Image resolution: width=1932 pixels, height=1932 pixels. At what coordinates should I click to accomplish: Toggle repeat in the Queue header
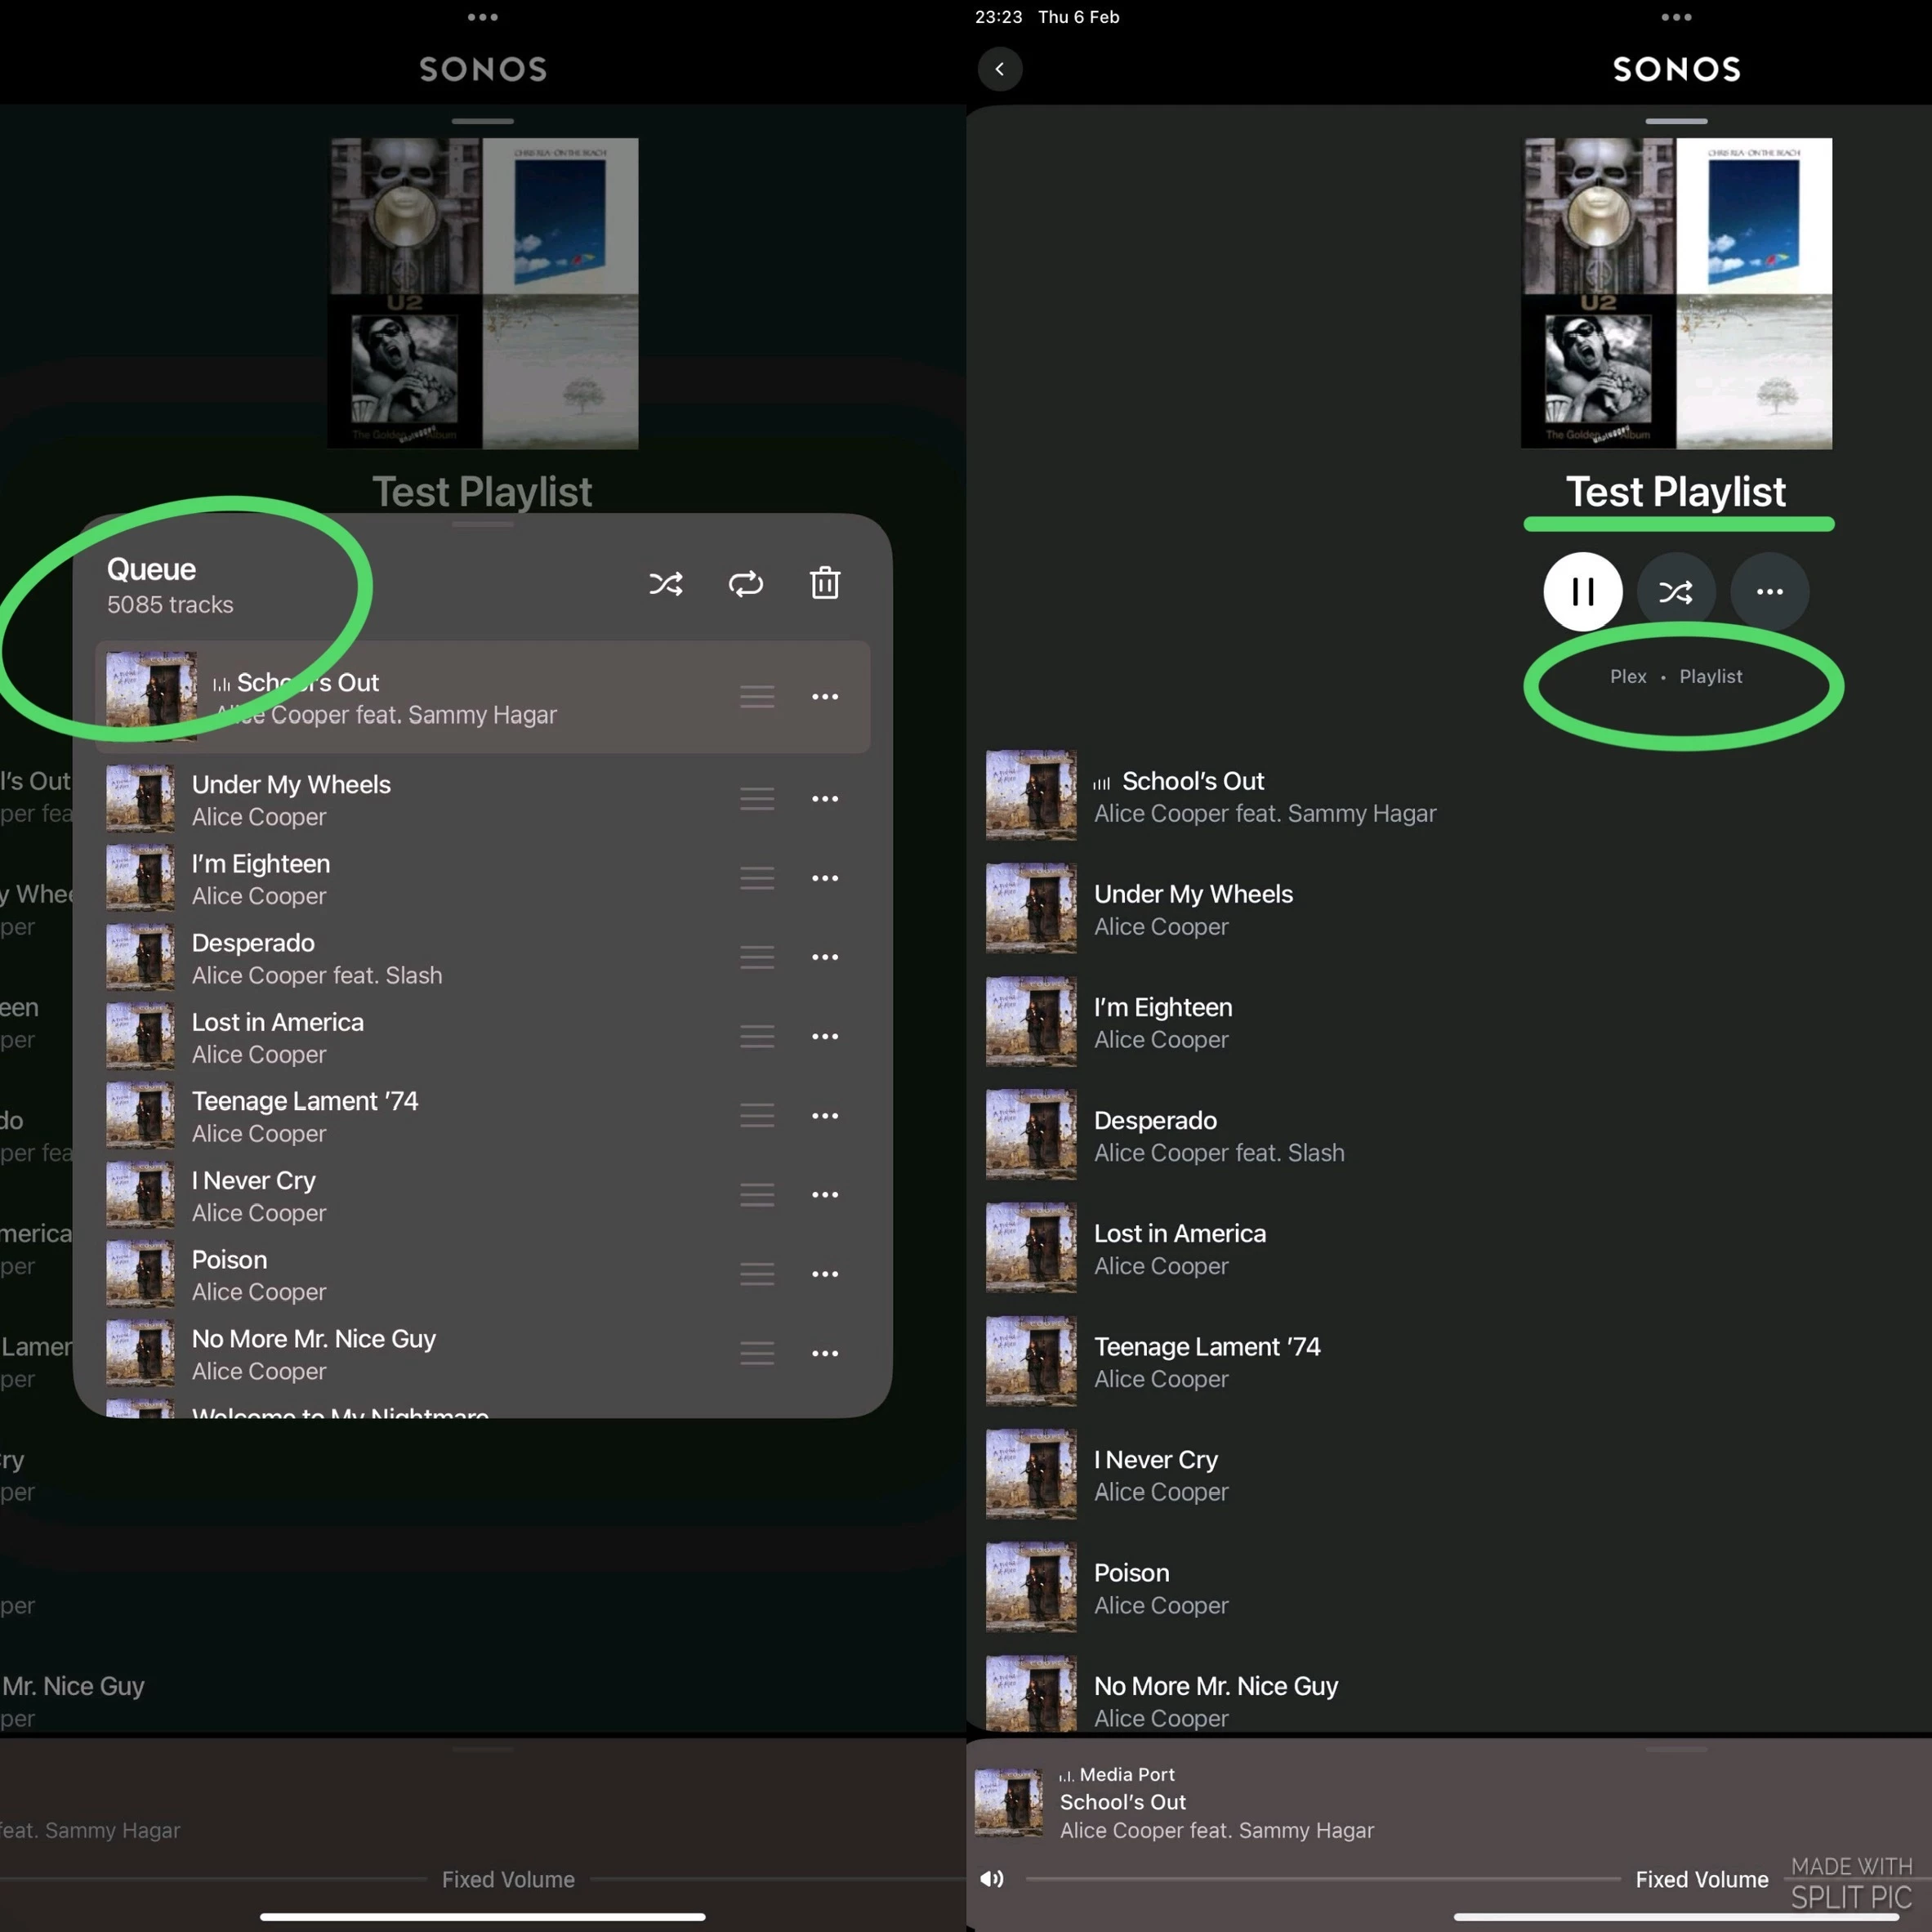tap(746, 584)
